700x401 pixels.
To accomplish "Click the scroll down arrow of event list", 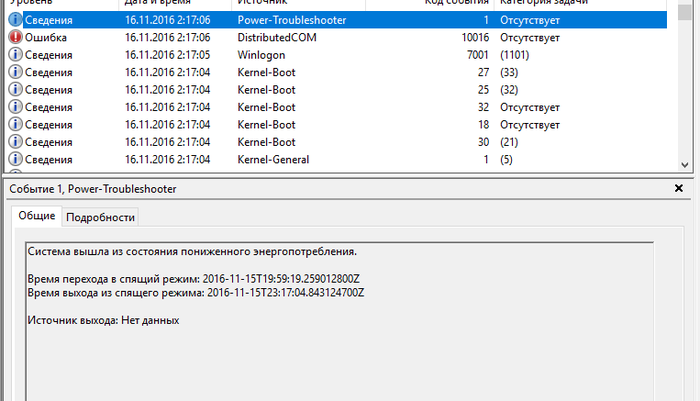I will [684, 165].
